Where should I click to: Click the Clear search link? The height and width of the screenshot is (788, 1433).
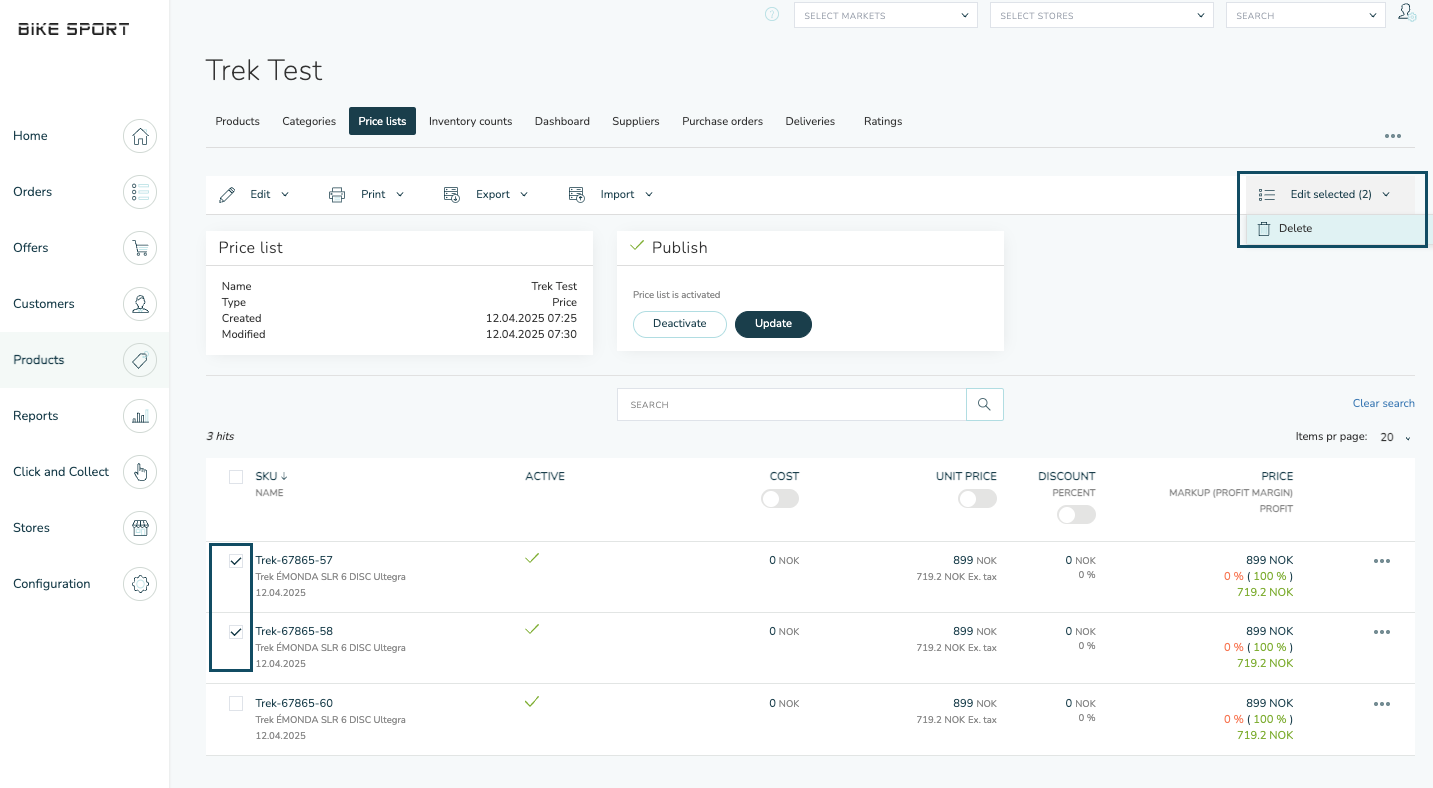point(1383,404)
